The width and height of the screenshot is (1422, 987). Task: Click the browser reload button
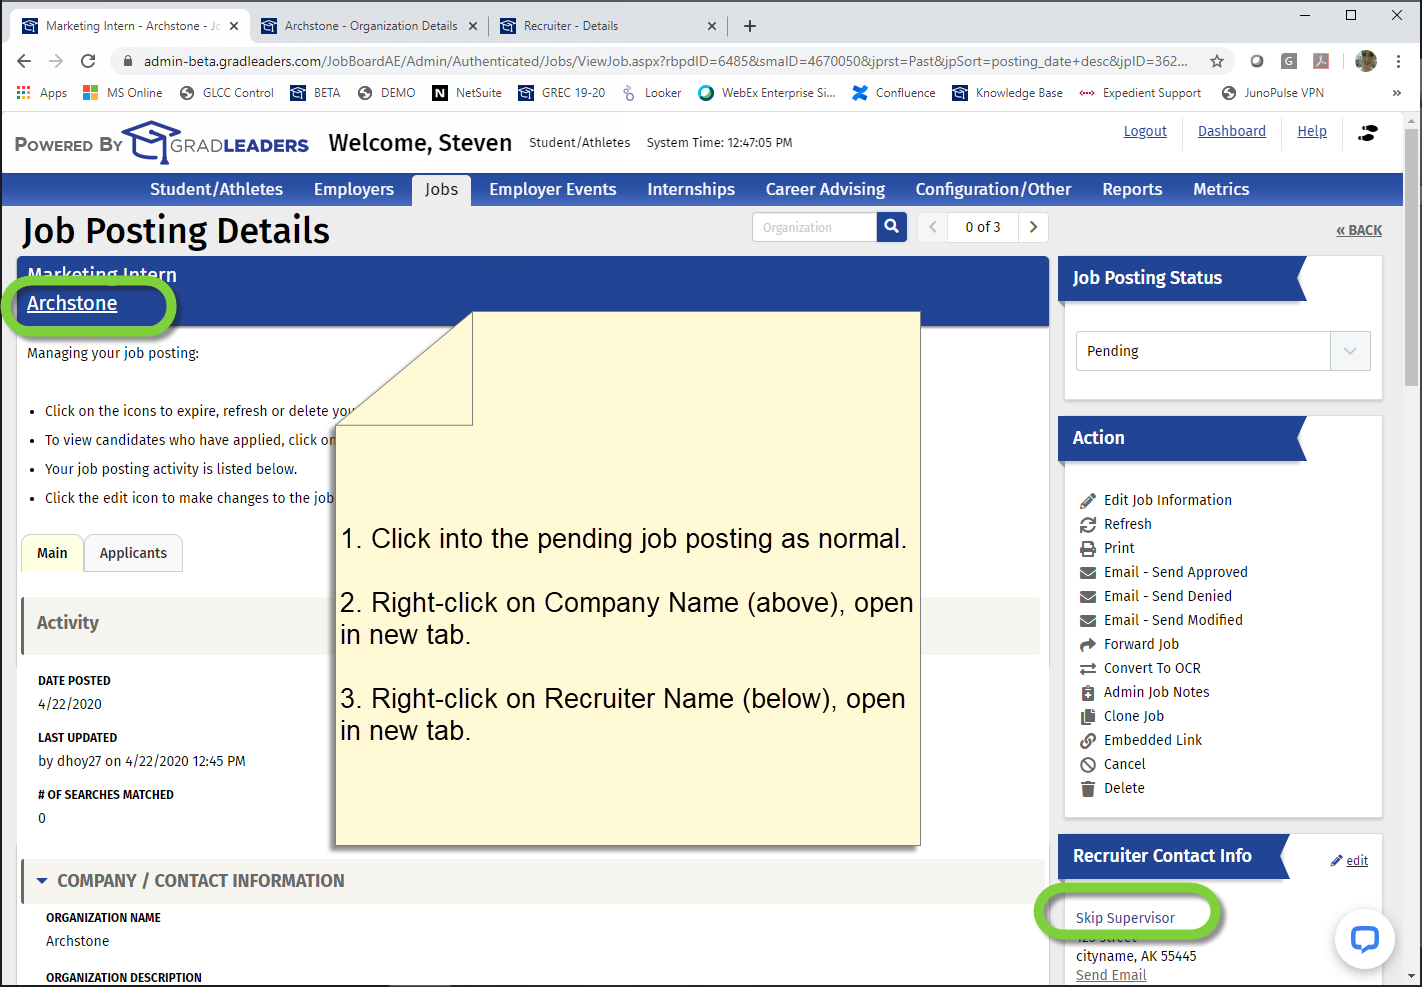(88, 61)
